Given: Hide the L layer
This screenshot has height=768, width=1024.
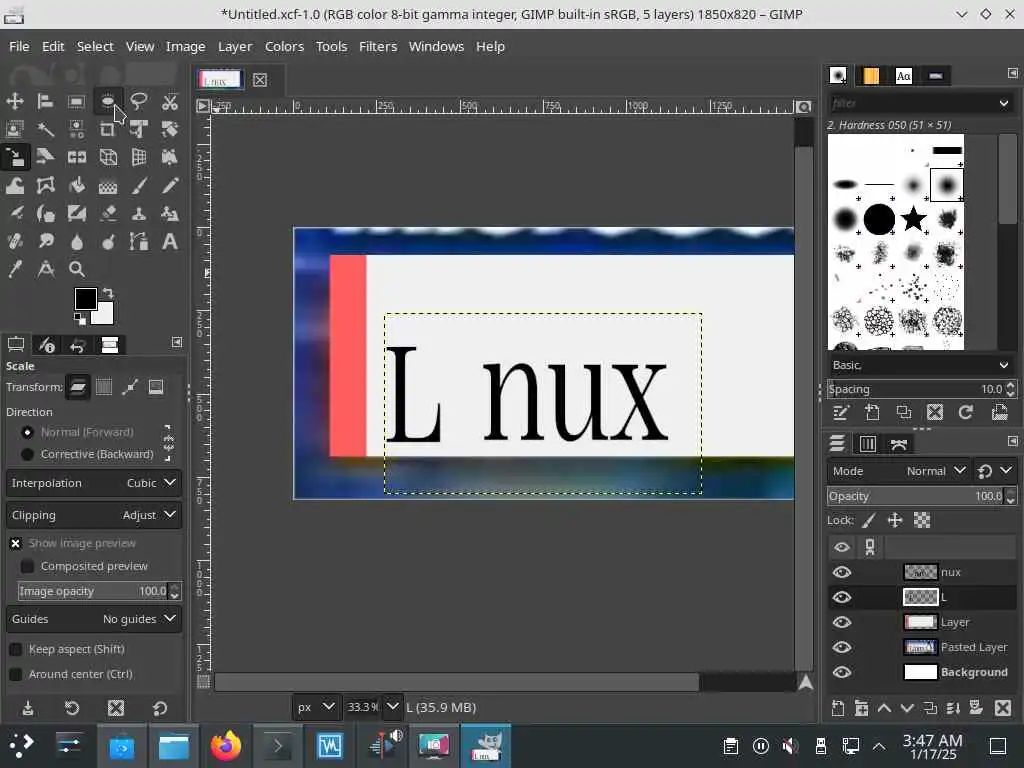Looking at the screenshot, I should point(842,597).
